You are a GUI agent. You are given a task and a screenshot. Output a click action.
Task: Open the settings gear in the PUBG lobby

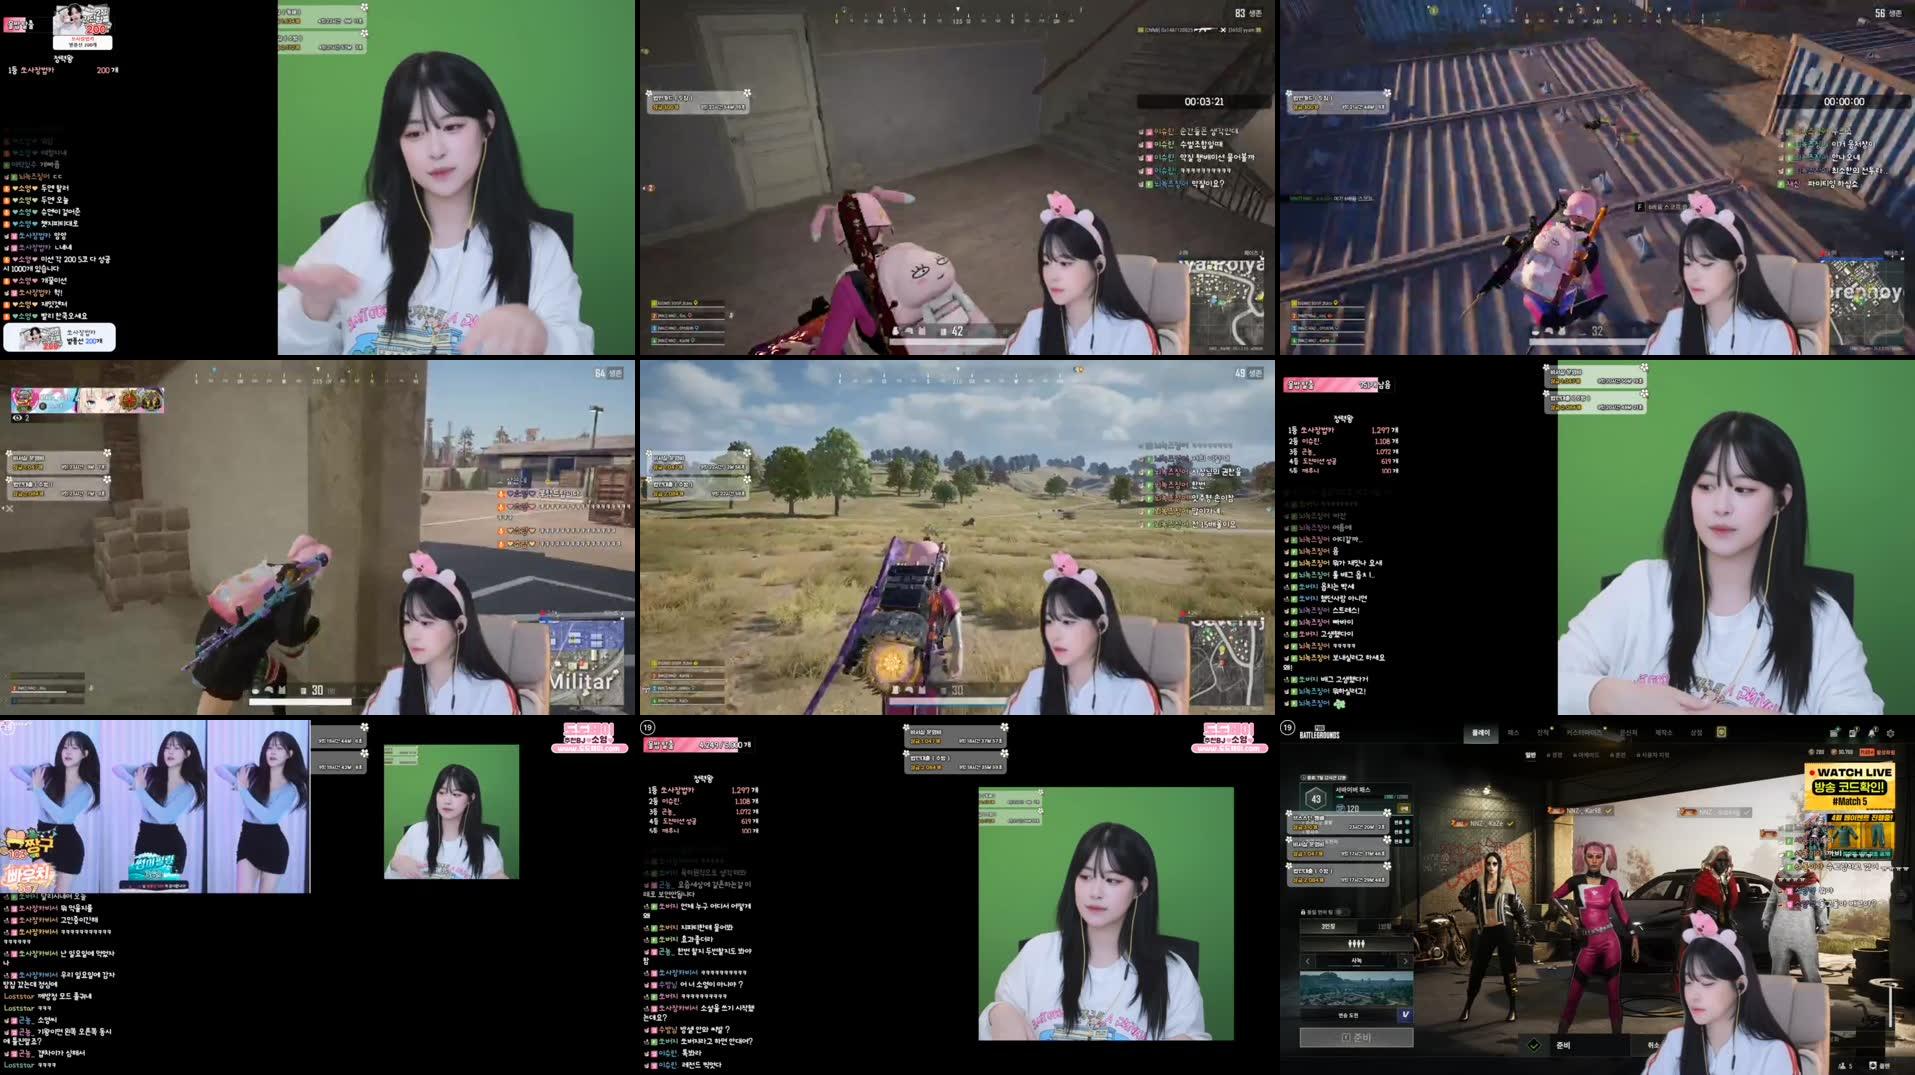pos(1891,733)
